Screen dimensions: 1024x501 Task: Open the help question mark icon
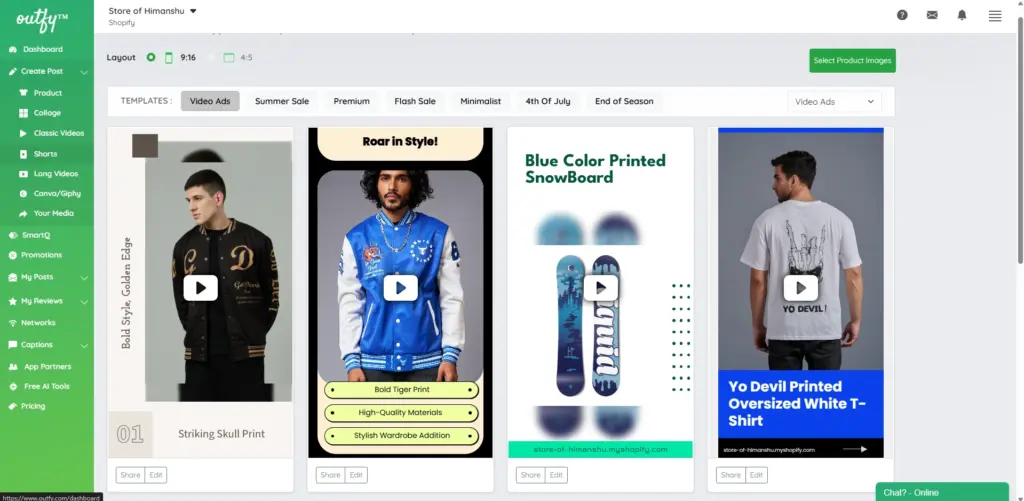tap(902, 15)
